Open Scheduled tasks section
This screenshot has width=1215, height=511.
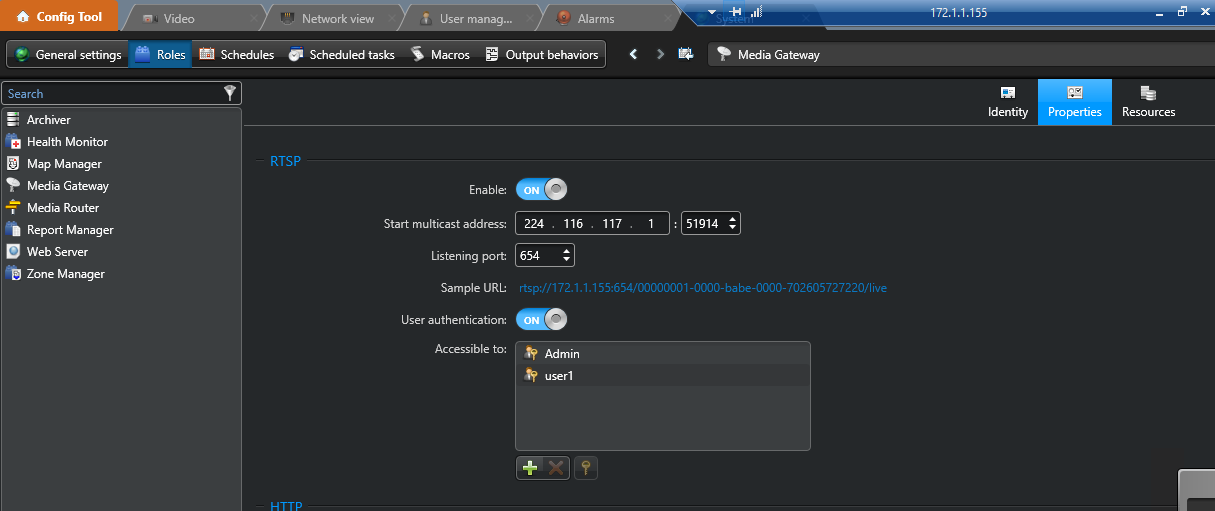coord(341,55)
